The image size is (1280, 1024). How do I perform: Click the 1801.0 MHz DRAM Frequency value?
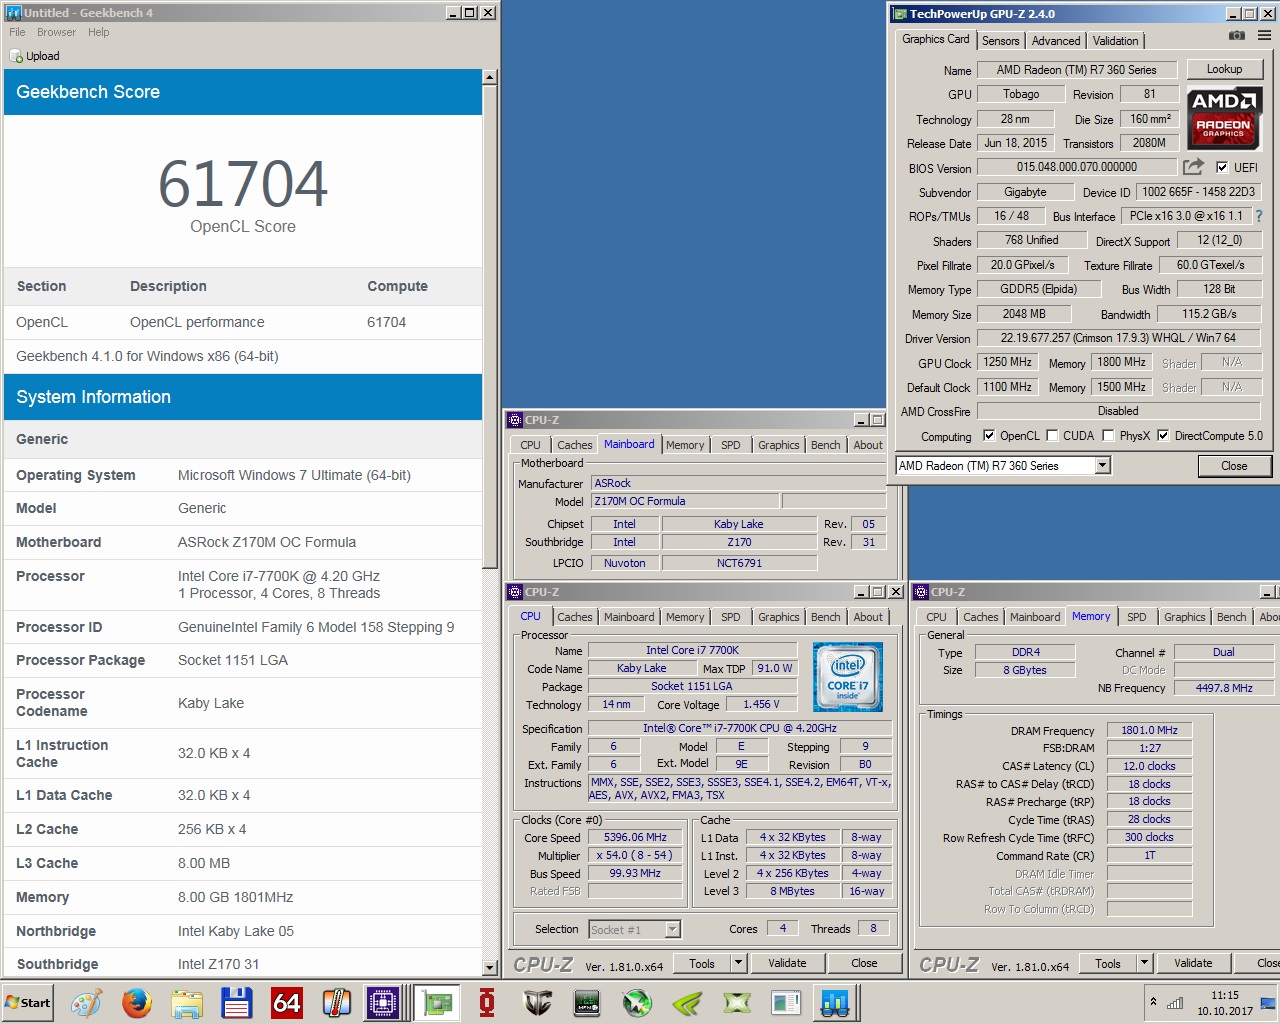(x=1149, y=731)
